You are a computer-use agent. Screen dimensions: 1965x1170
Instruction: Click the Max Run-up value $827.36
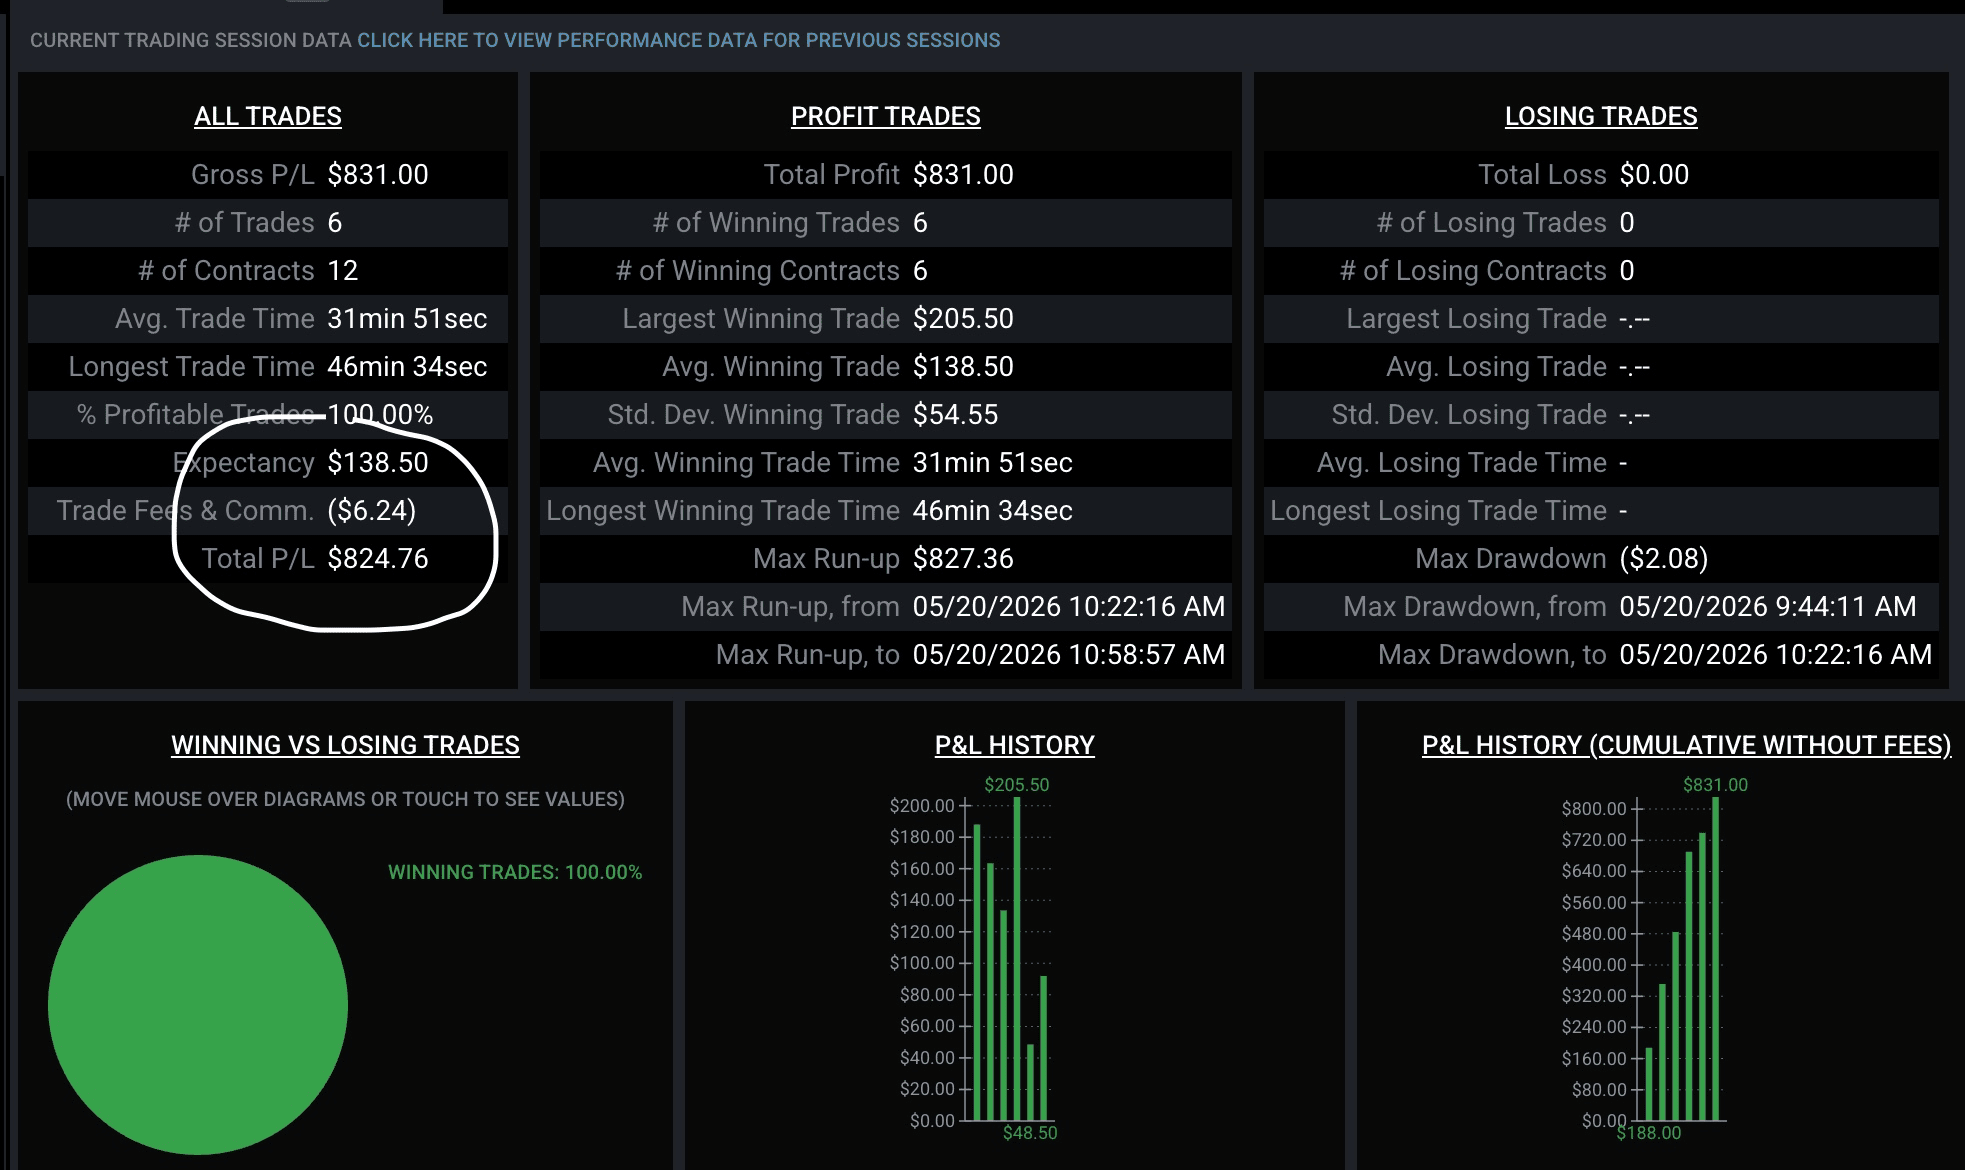pos(963,558)
